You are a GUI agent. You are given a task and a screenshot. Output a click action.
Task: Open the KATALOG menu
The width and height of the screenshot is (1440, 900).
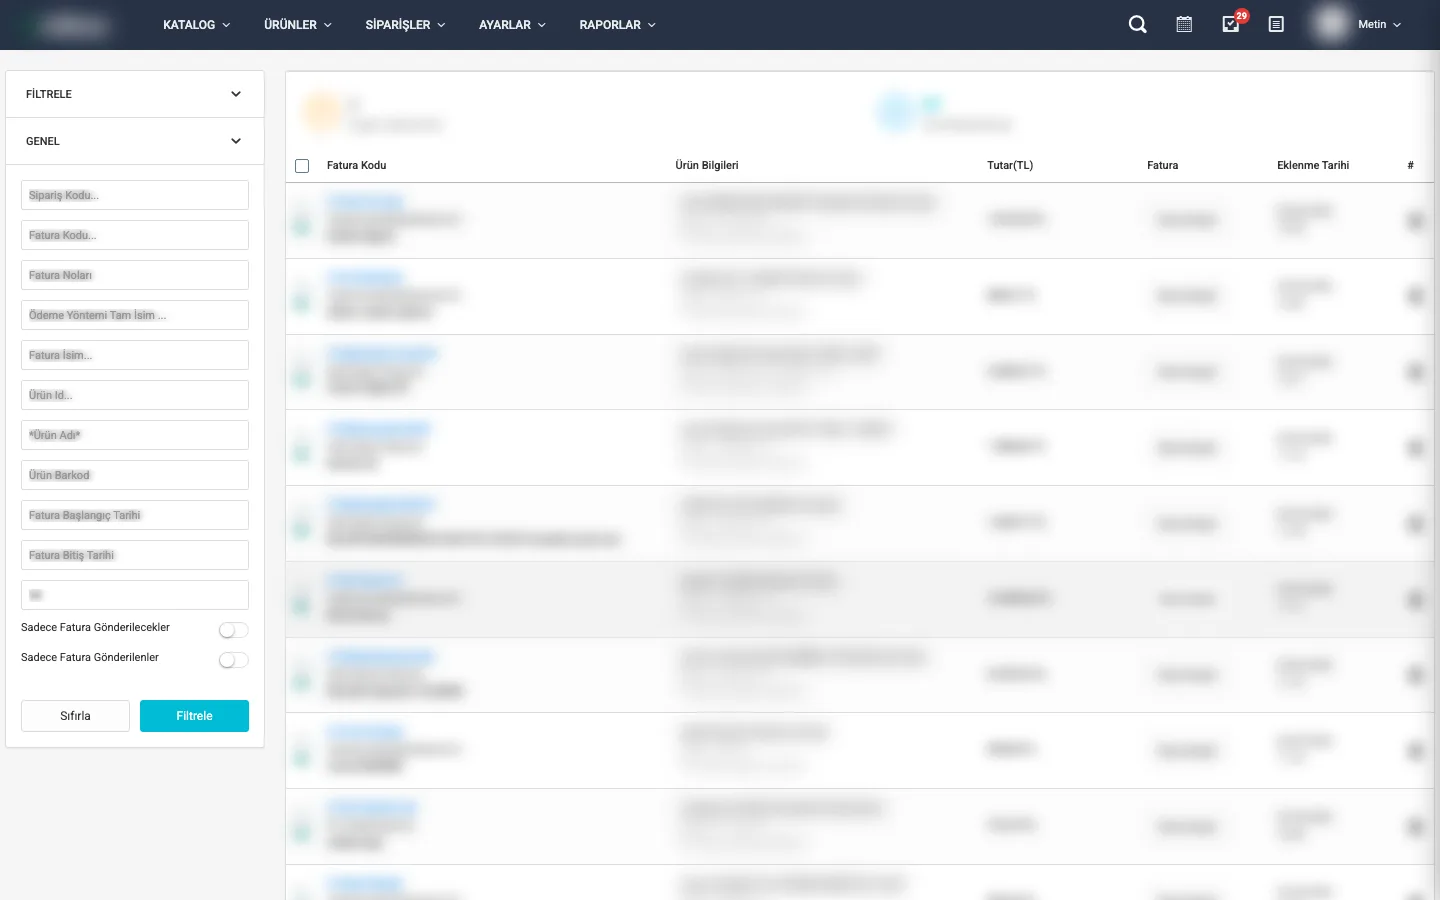click(x=196, y=25)
